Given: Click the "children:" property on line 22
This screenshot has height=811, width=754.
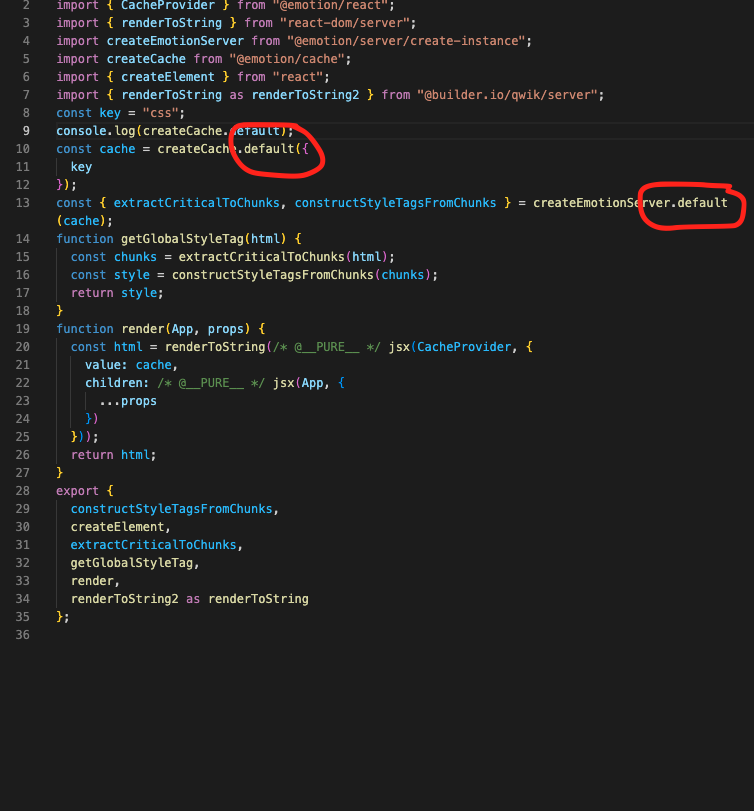Looking at the screenshot, I should [x=117, y=383].
